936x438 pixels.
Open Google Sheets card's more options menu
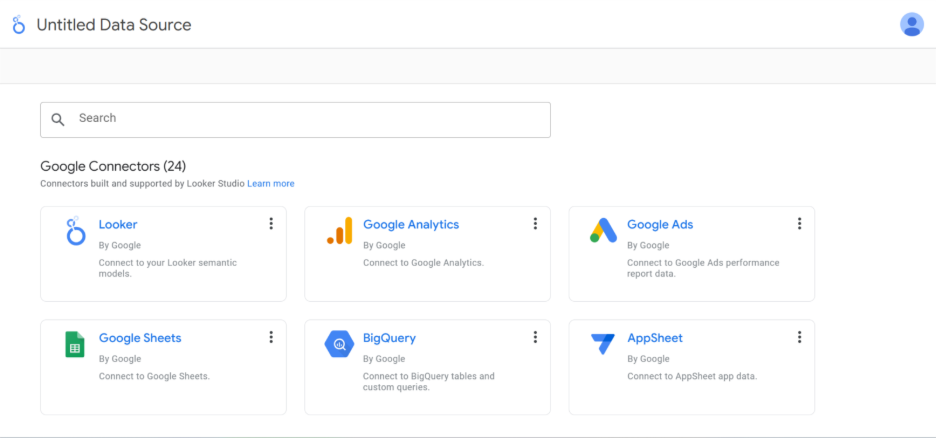[x=271, y=338]
